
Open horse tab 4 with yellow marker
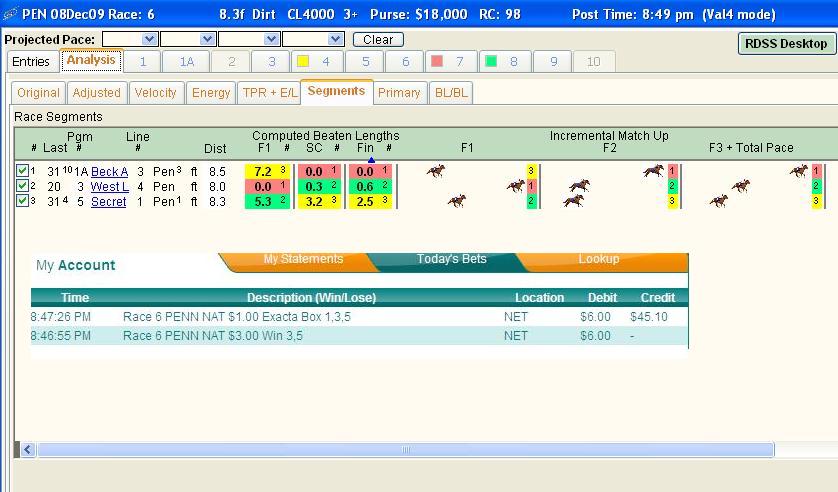pos(317,61)
